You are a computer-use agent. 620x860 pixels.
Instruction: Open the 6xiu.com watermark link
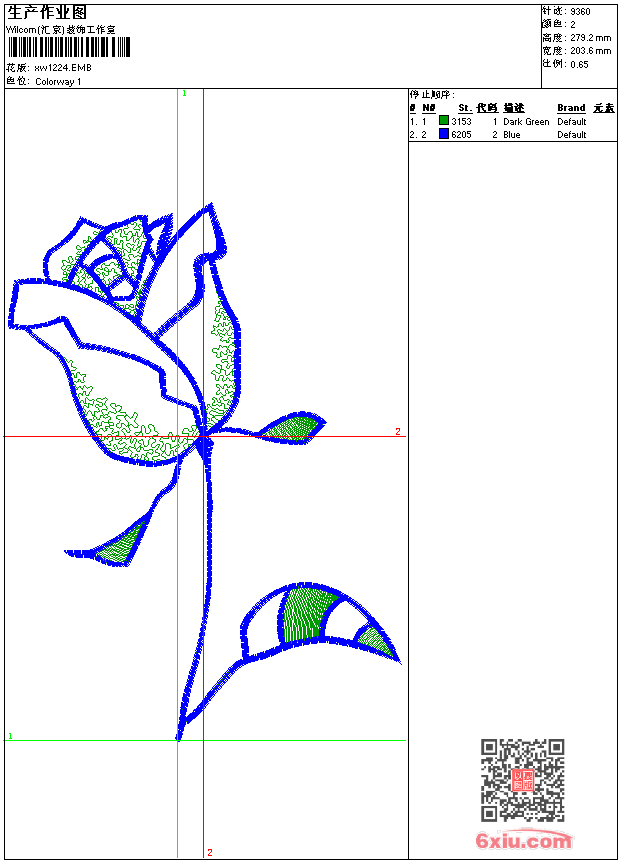click(x=523, y=841)
